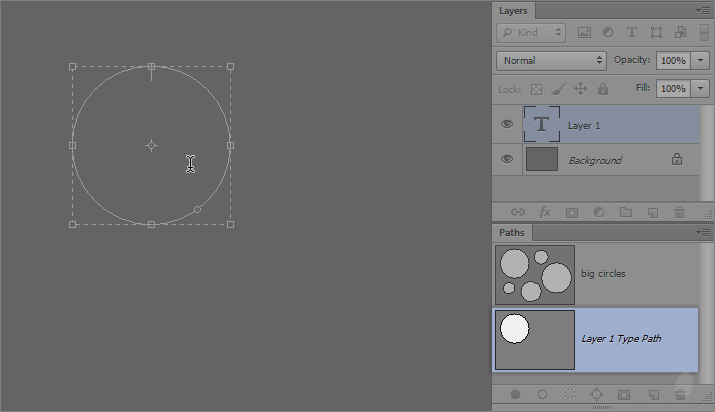Select the big circles path

602,274
